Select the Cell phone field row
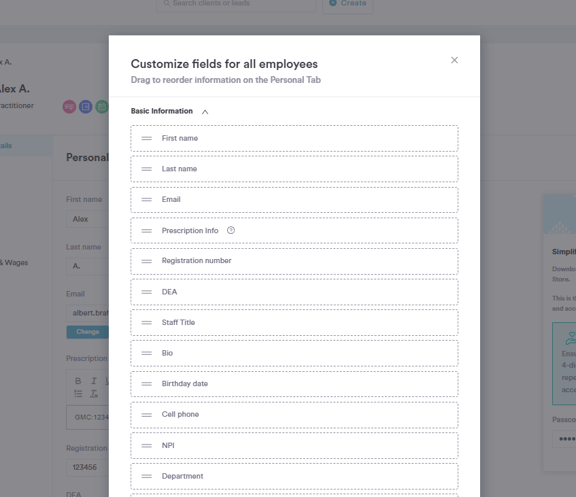The image size is (576, 497). pyautogui.click(x=294, y=415)
